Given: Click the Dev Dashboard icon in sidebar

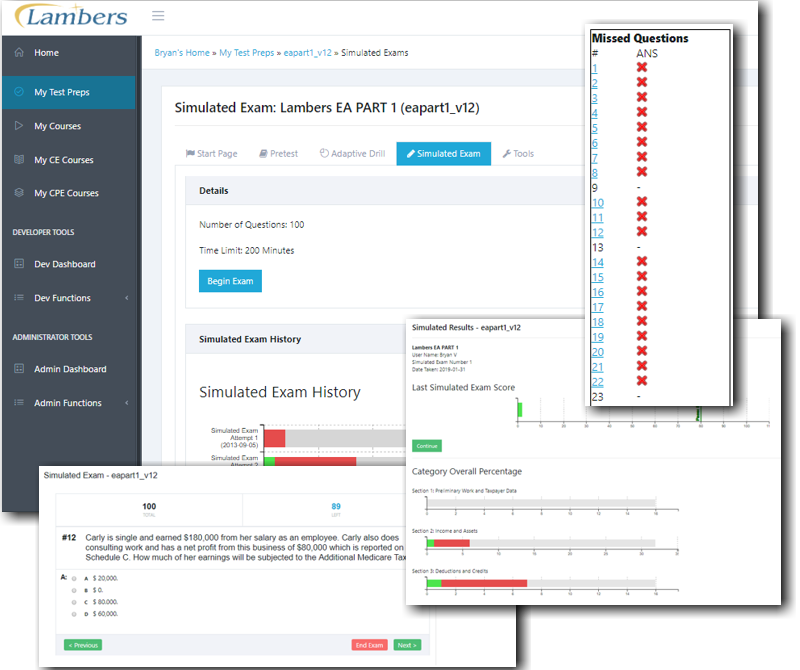Looking at the screenshot, I should pos(19,264).
